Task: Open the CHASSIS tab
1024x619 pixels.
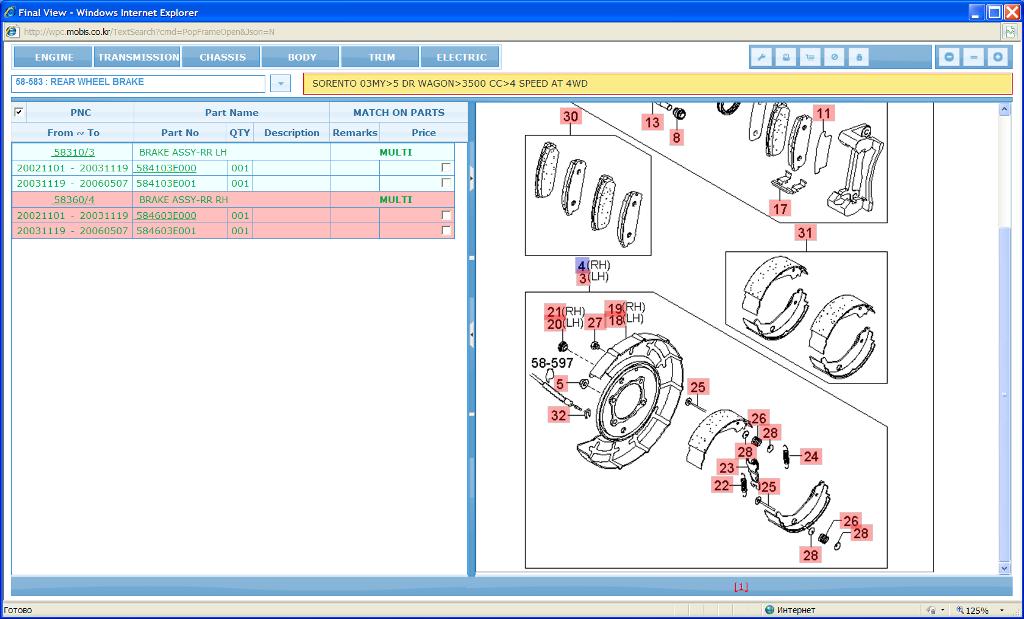Action: pos(222,57)
